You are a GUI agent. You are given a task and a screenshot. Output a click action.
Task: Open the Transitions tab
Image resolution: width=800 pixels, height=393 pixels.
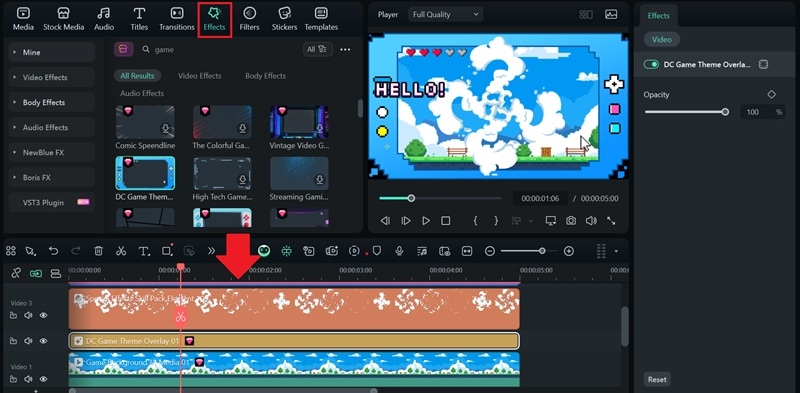pyautogui.click(x=177, y=19)
